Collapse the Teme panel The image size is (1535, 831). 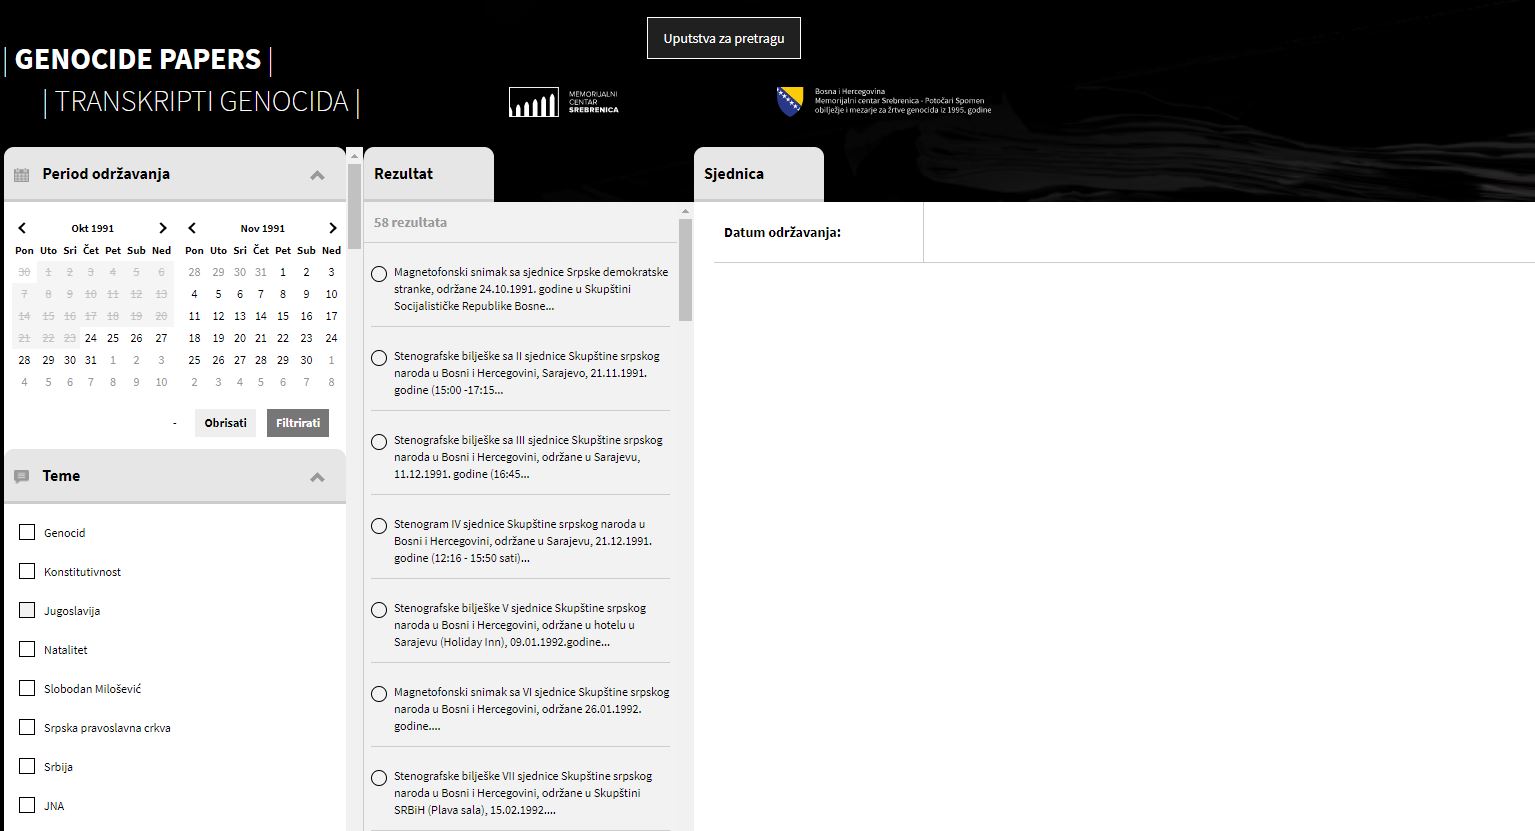tap(317, 477)
